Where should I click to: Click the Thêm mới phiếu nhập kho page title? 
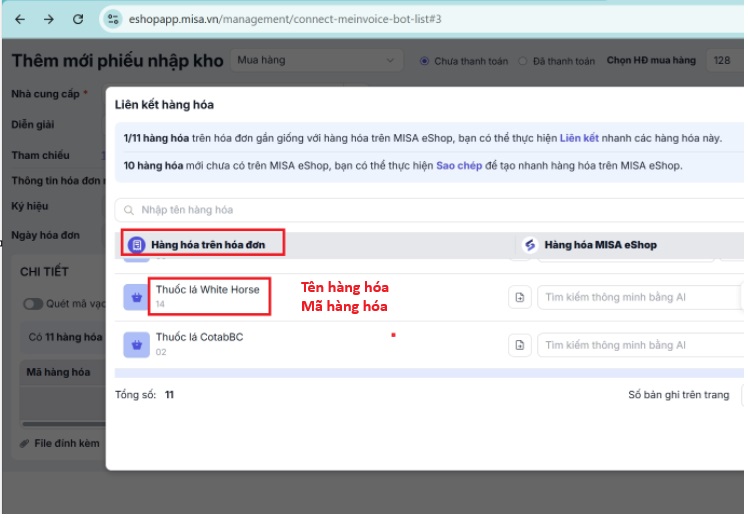click(x=117, y=61)
